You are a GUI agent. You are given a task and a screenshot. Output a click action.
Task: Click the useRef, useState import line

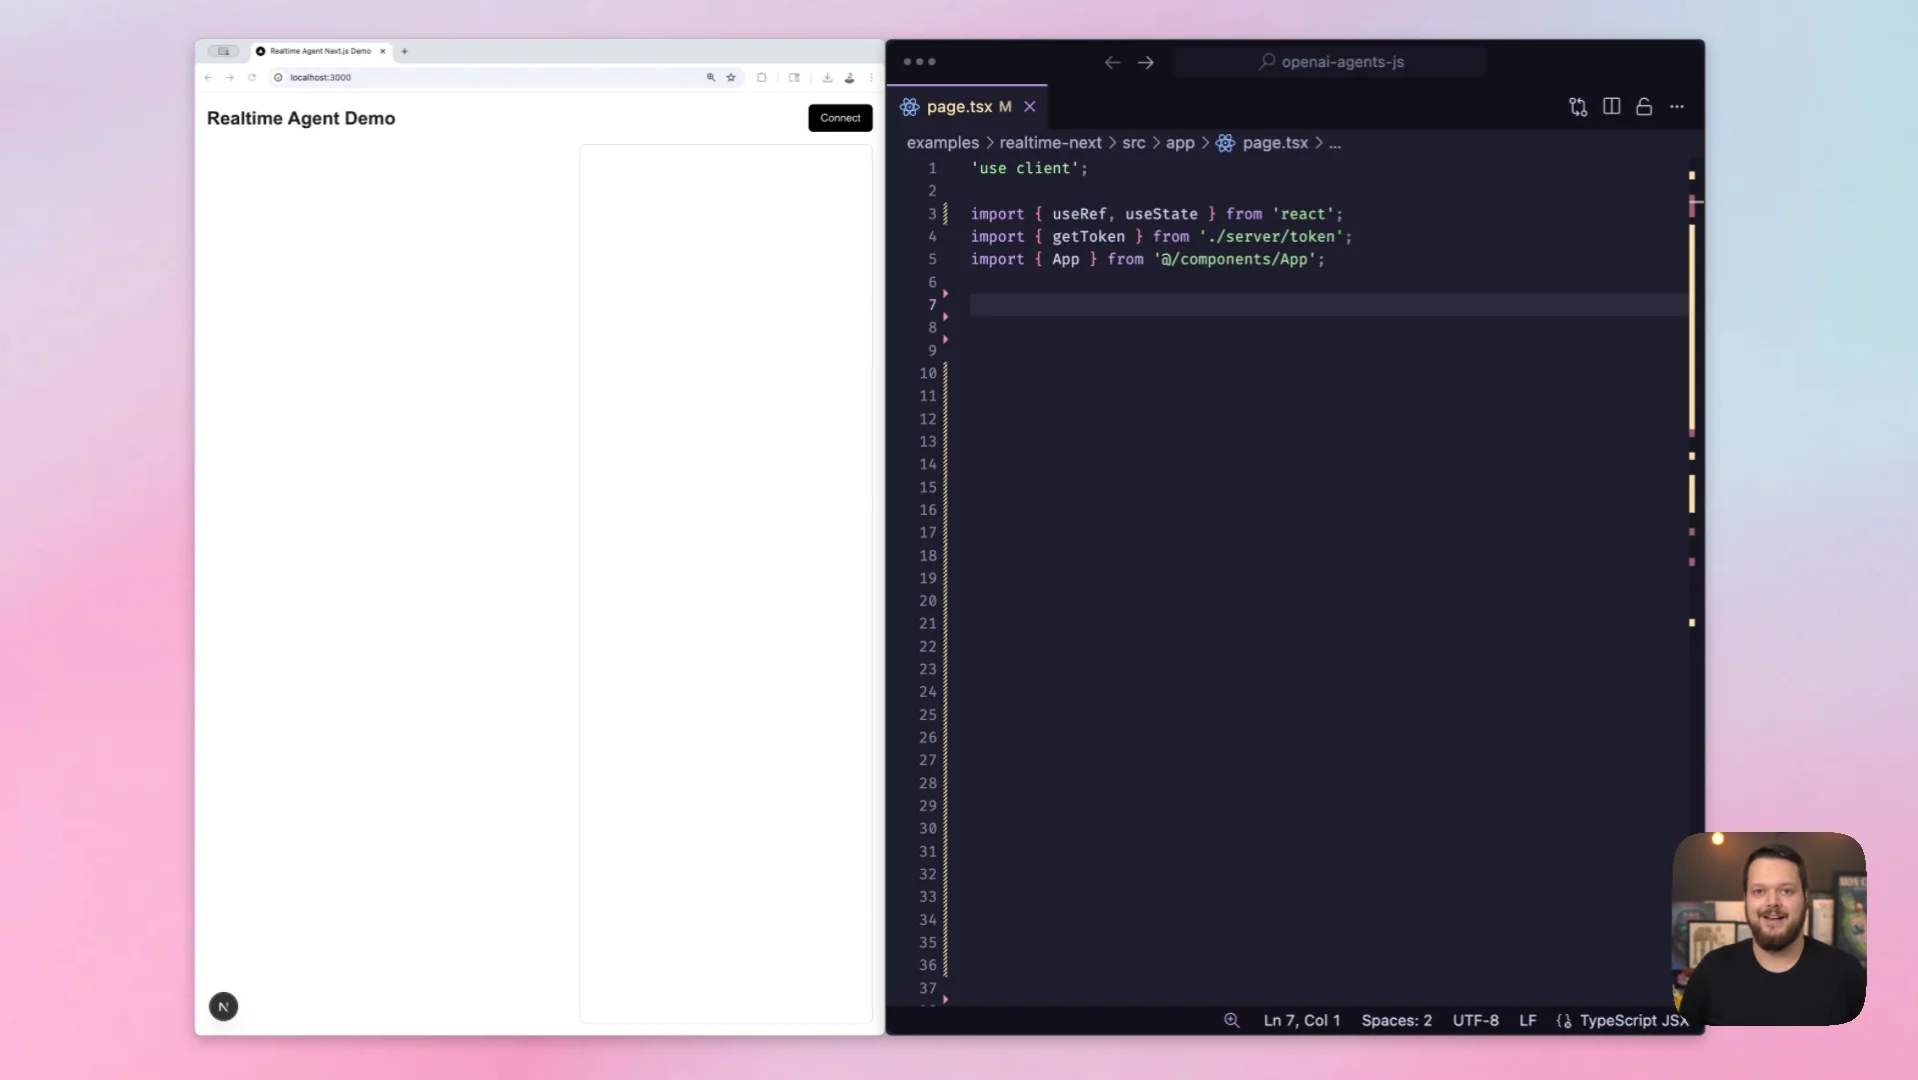click(x=1156, y=214)
